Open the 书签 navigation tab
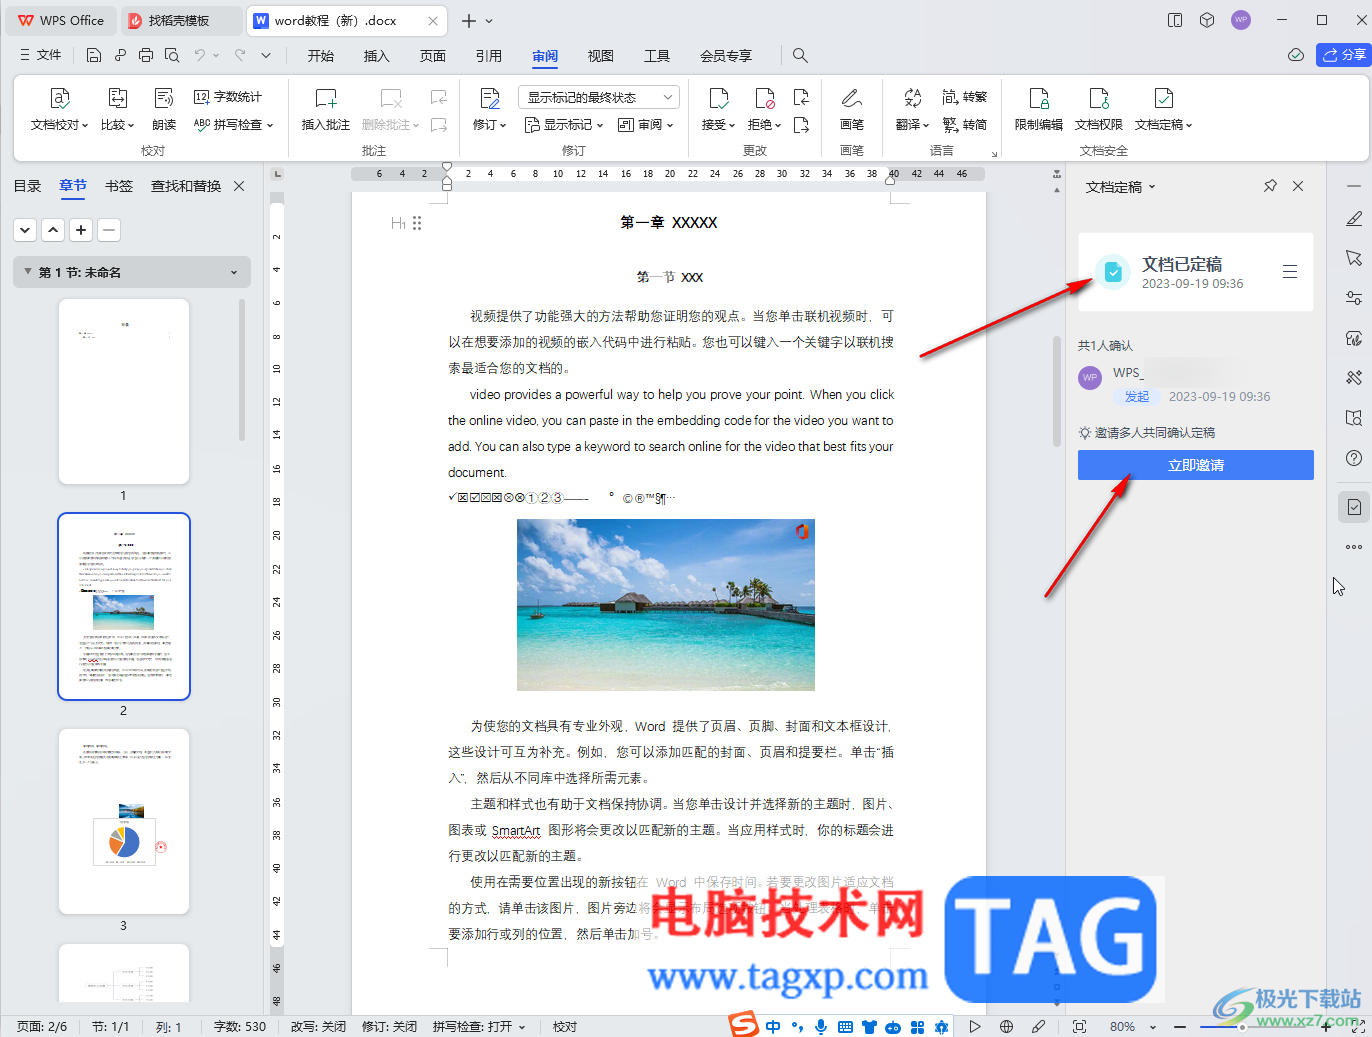Screen dimensions: 1372x1037 click(119, 186)
